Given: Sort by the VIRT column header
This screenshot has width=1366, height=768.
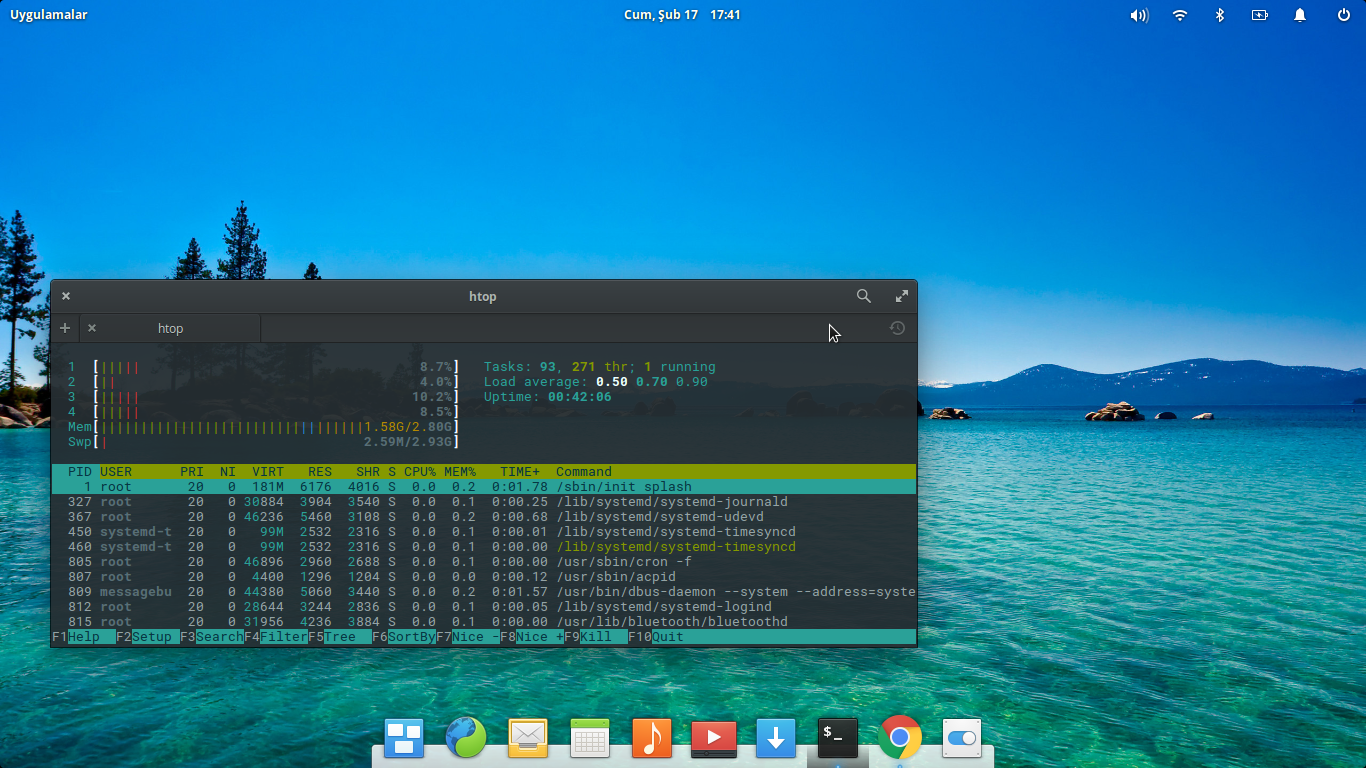Looking at the screenshot, I should [x=268, y=472].
